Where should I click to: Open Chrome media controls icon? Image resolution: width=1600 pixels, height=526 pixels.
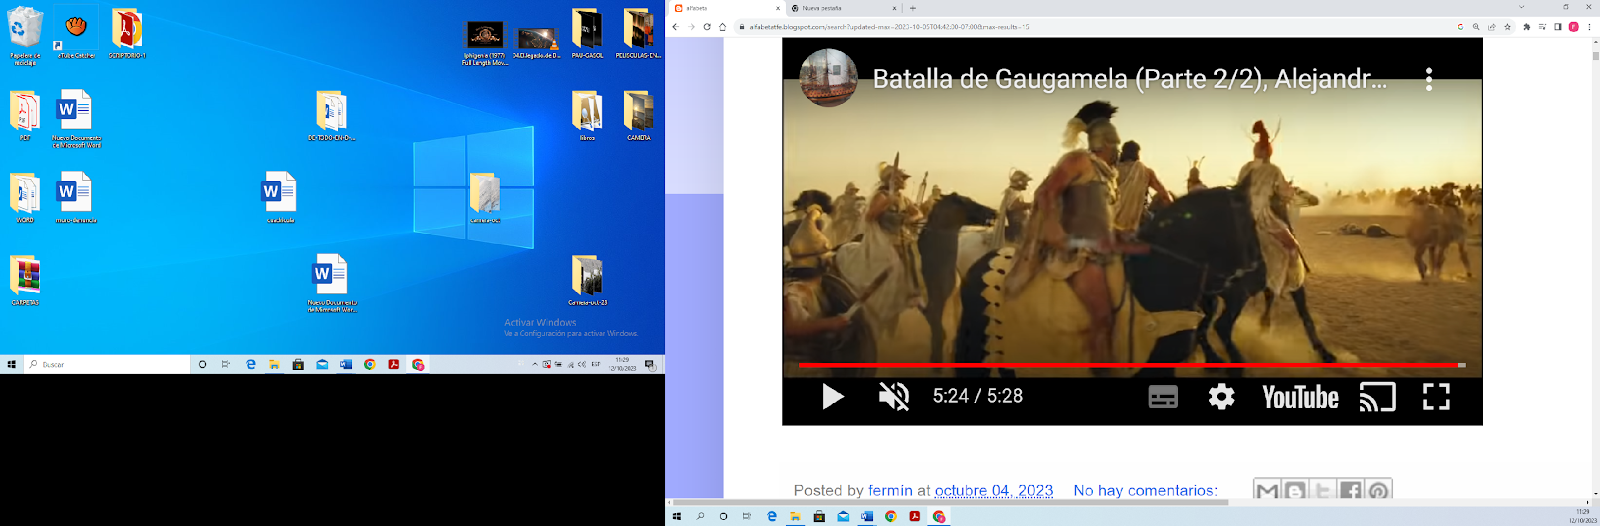pos(1542,27)
